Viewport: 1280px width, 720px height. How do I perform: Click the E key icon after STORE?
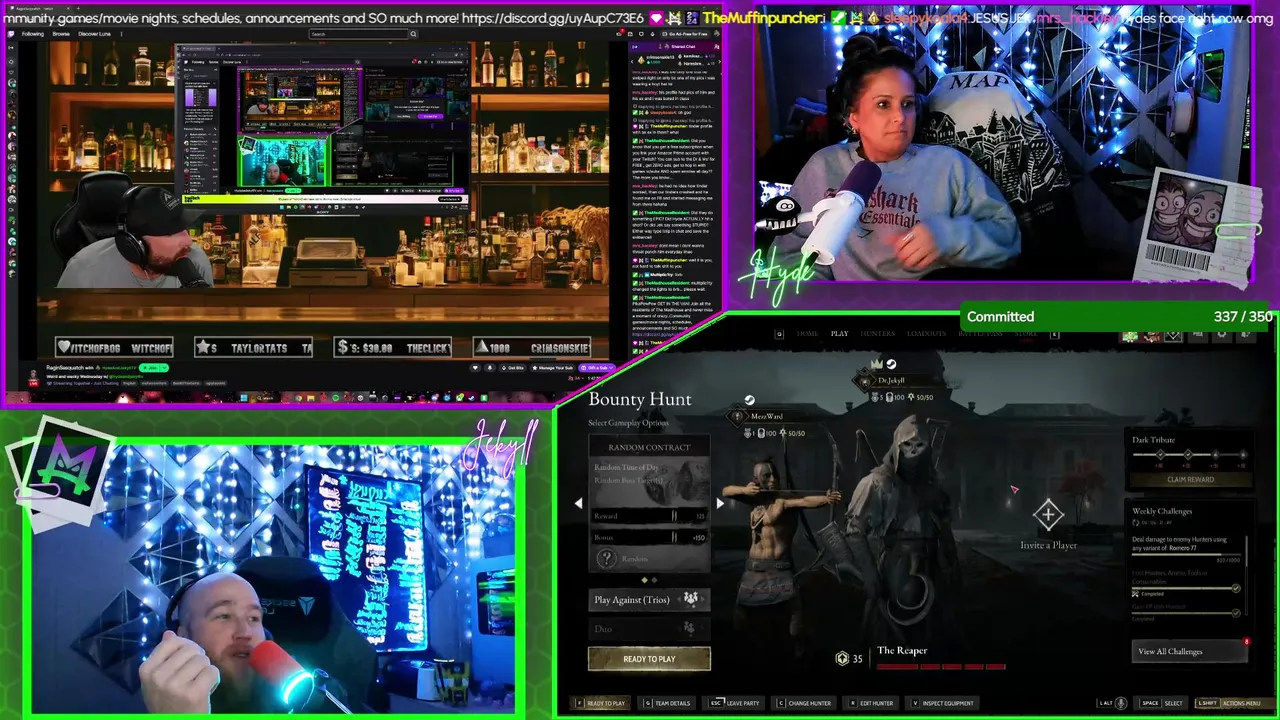pyautogui.click(x=1055, y=334)
